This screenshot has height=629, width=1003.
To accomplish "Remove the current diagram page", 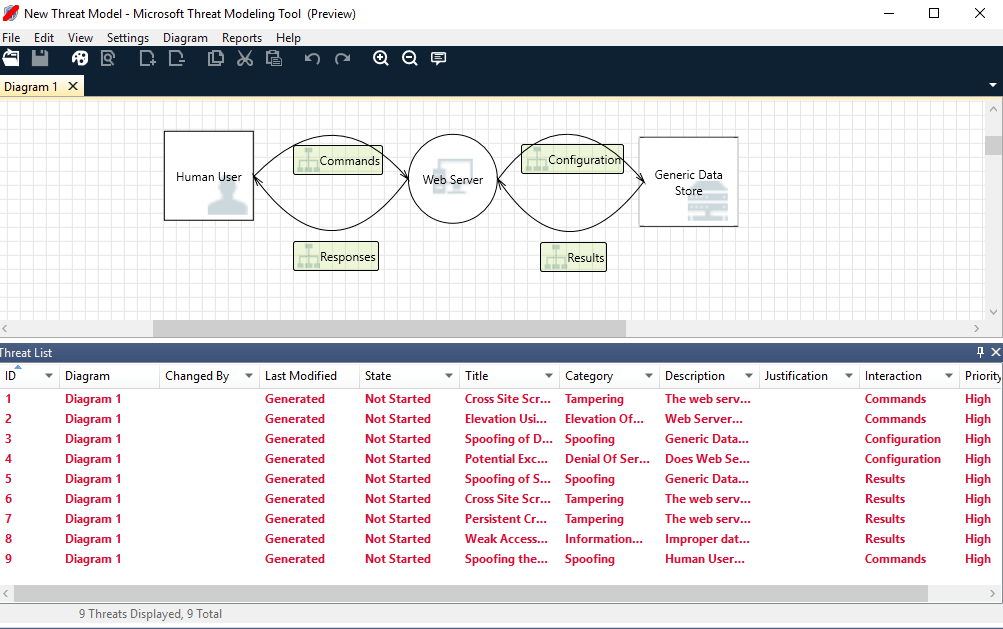I will pyautogui.click(x=178, y=58).
